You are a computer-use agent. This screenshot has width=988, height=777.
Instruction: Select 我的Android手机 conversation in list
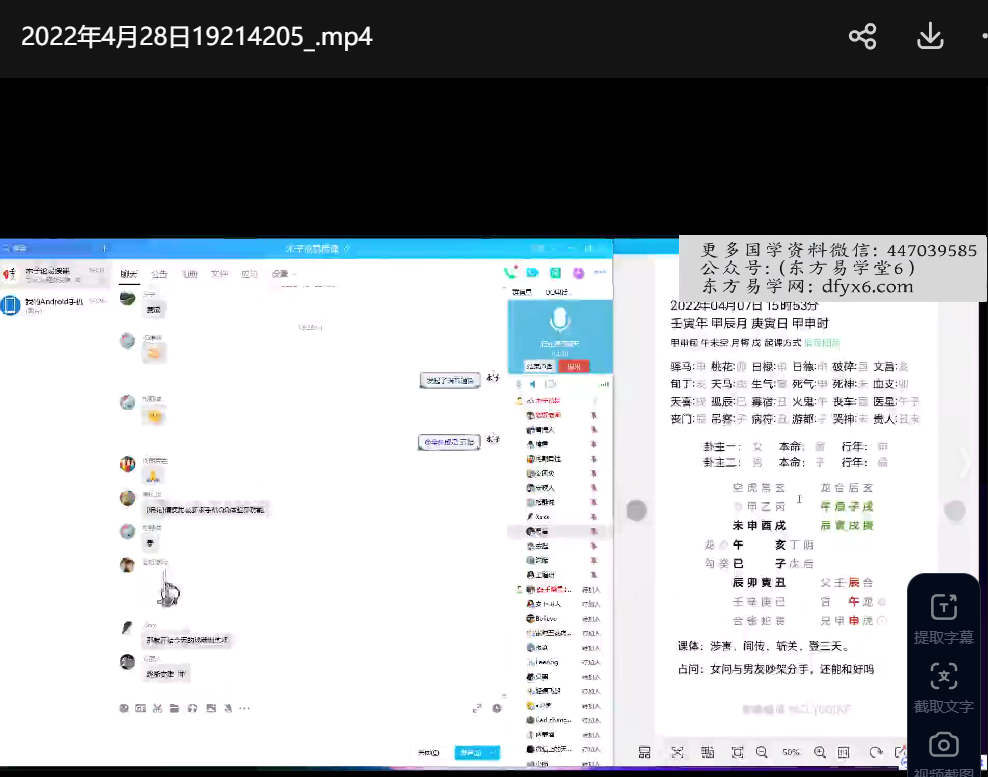coord(53,304)
